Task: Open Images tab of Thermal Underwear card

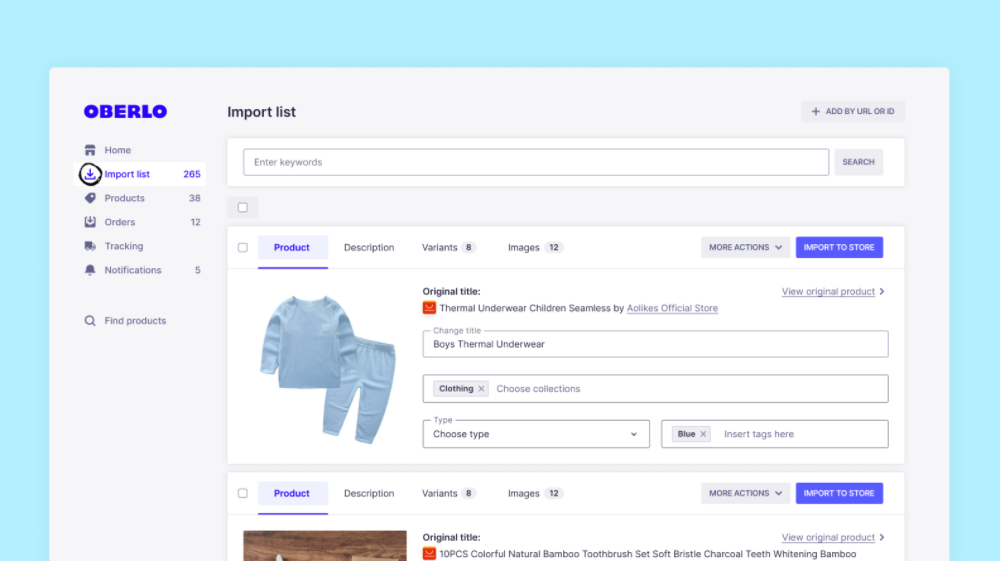Action: tap(534, 247)
